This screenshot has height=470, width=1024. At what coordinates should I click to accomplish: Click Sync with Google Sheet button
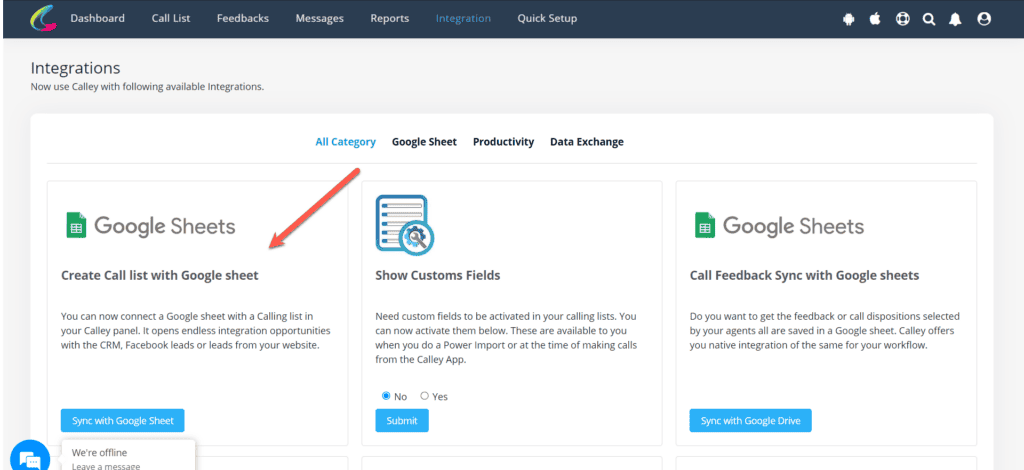[x=123, y=420]
